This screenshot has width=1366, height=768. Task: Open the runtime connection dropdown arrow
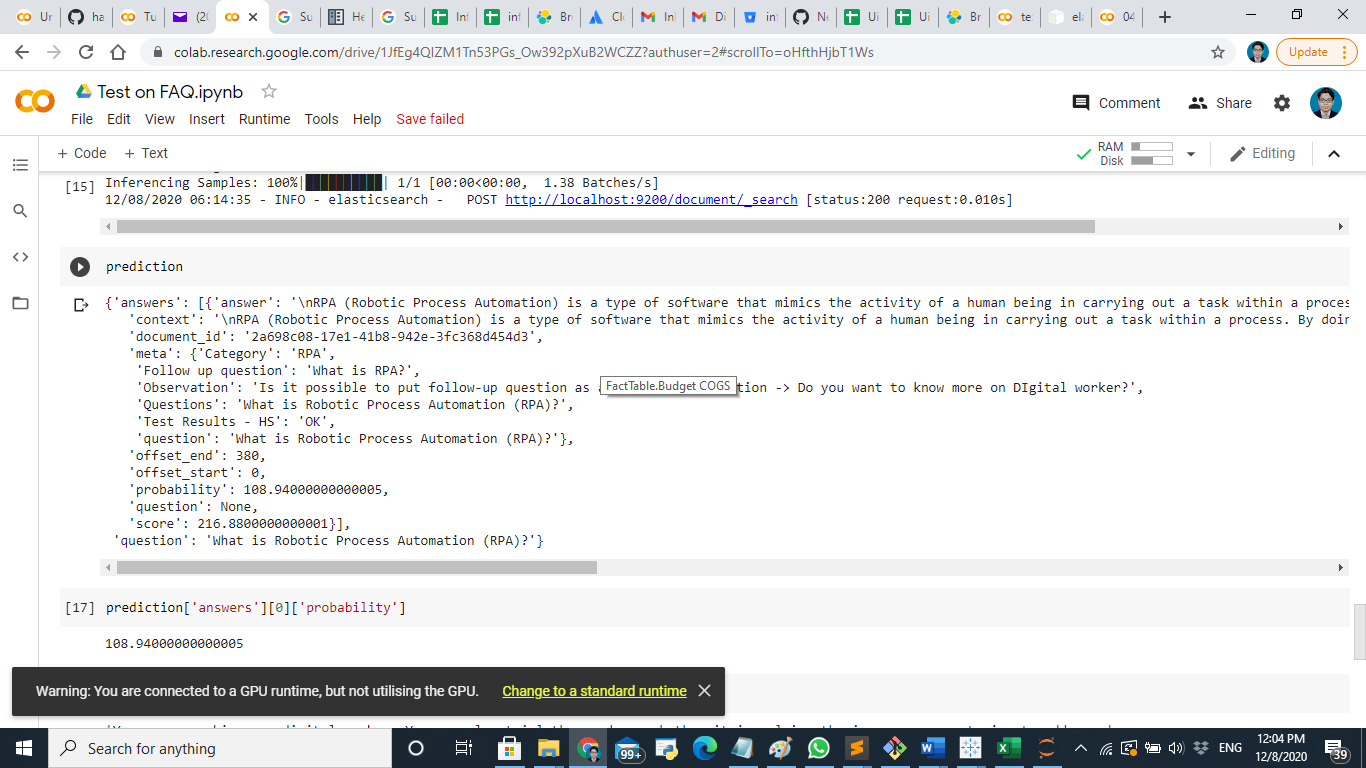pos(1190,154)
